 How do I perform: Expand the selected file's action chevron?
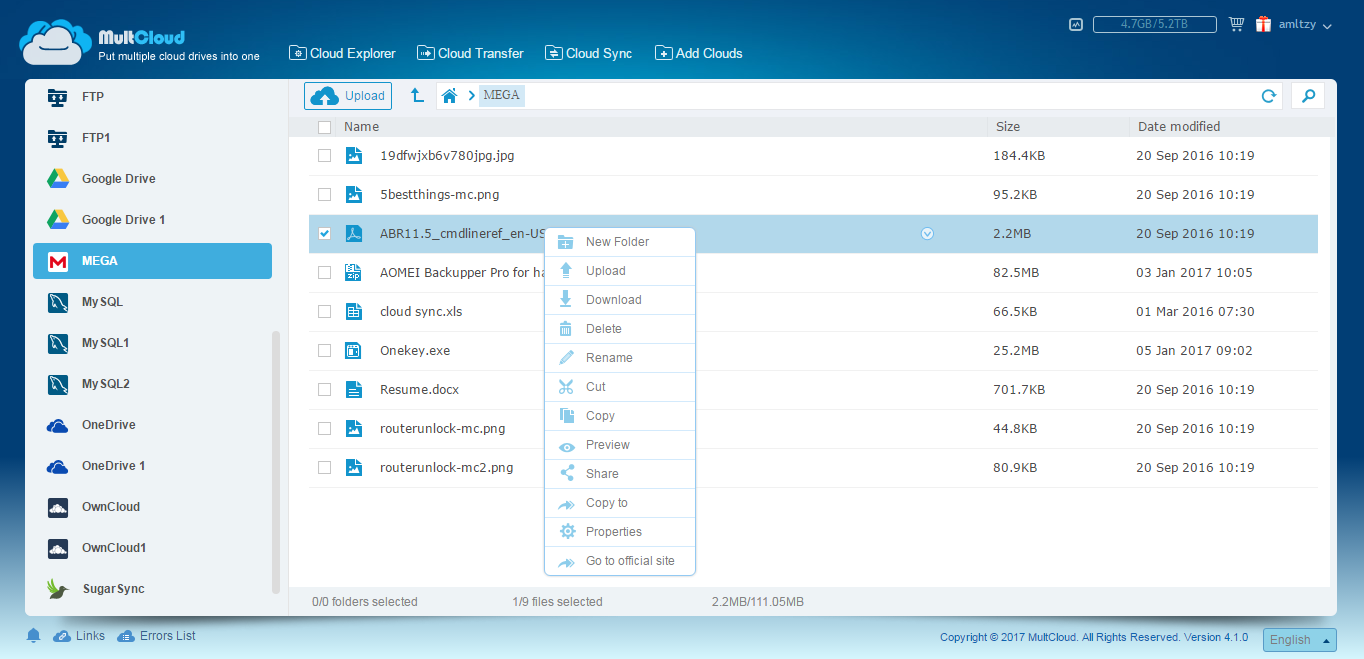coord(927,232)
